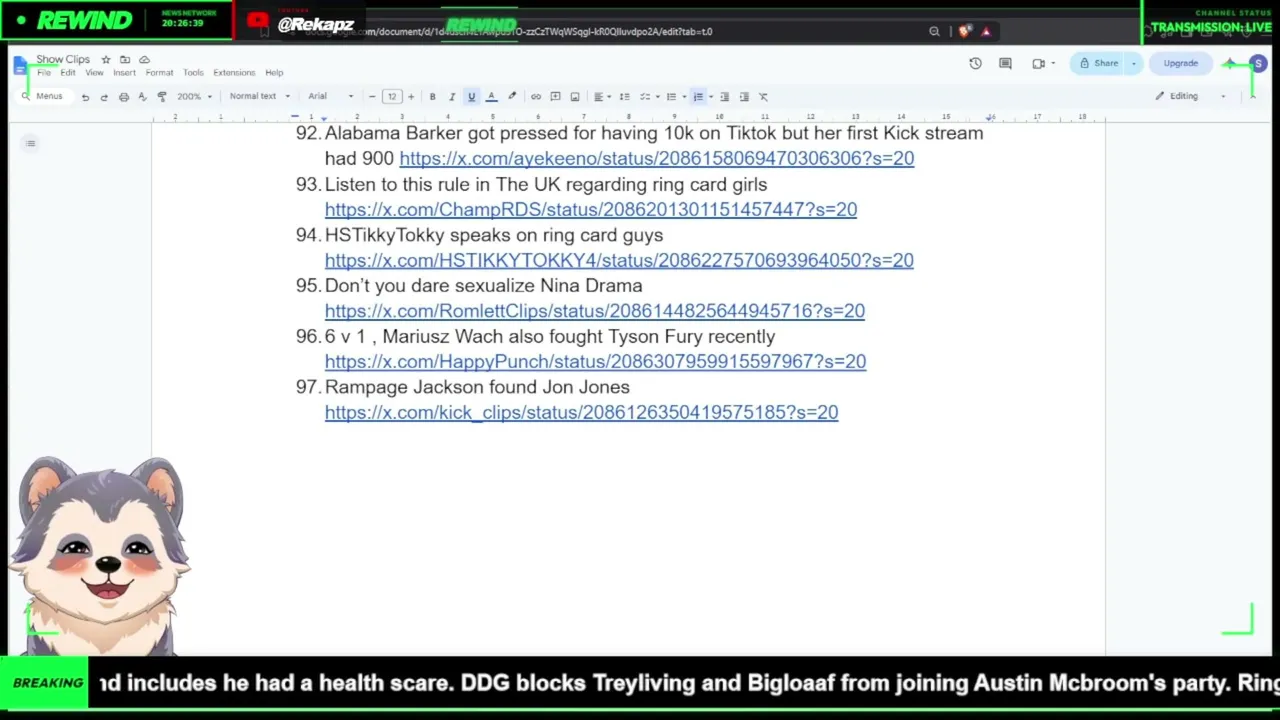Activate the paint format tool
The image size is (1280, 720).
[162, 97]
